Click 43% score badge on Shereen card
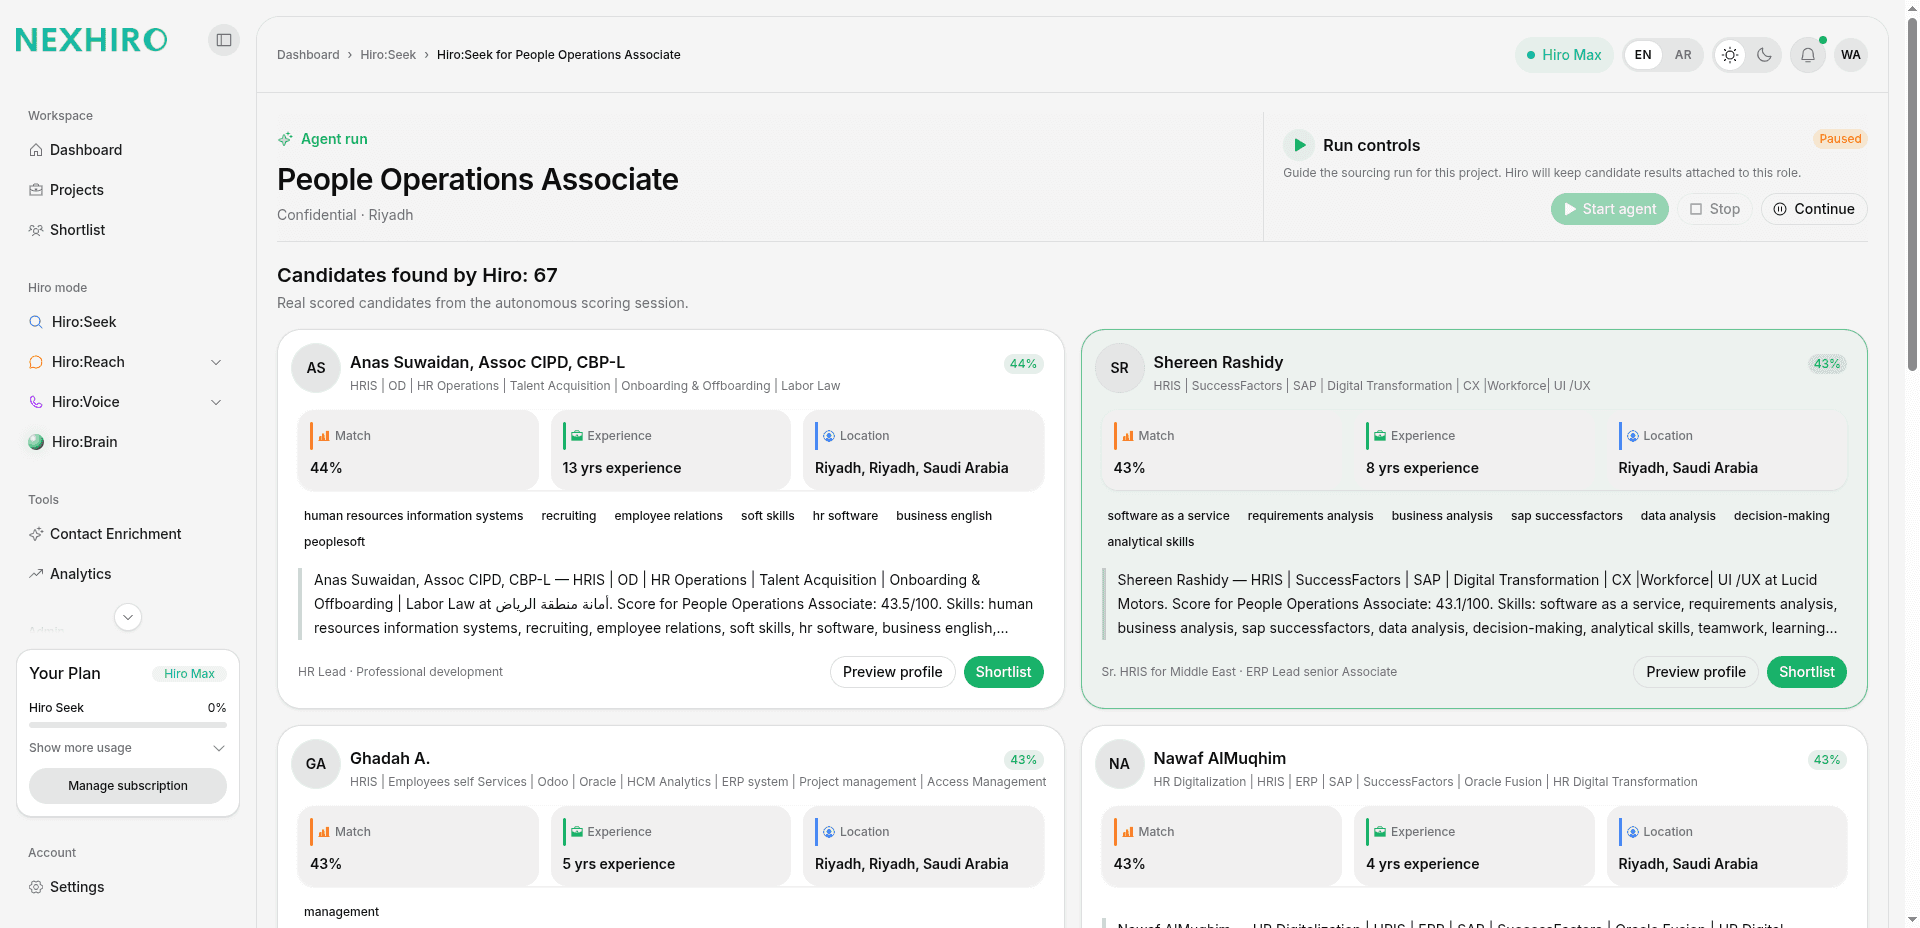Viewport: 1920px width, 928px height. (1827, 364)
